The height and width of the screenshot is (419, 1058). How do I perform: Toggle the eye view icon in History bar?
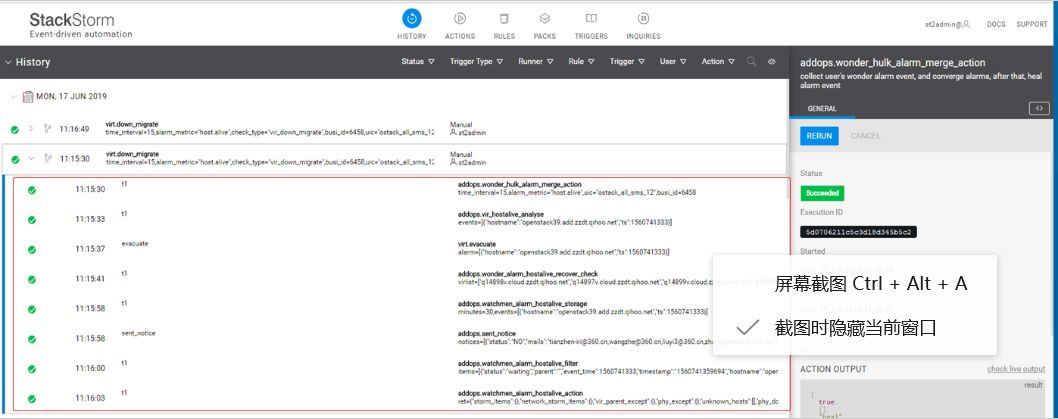(x=772, y=61)
